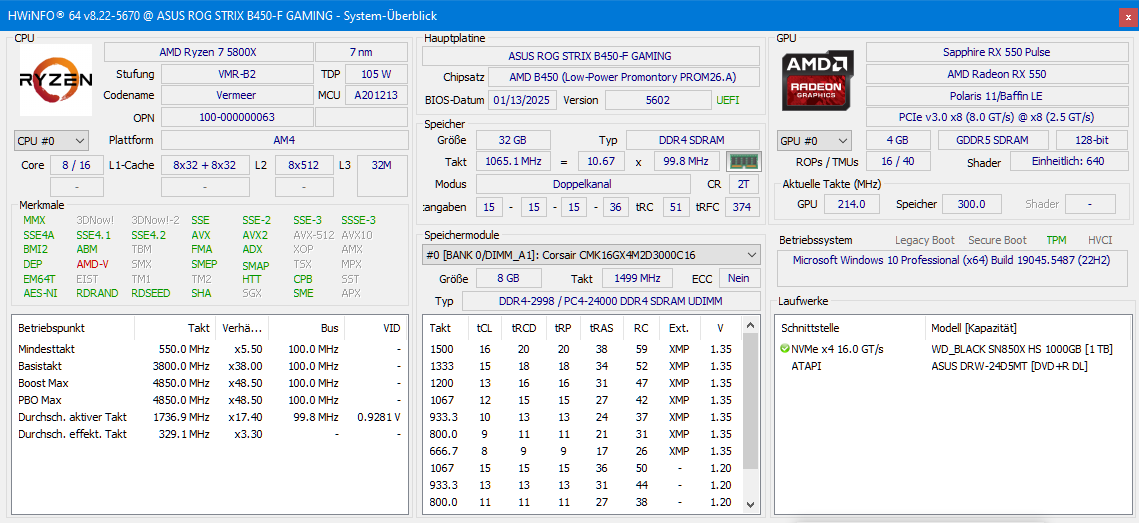
Task: Click the Ryzen CPU logo
Action: point(56,80)
